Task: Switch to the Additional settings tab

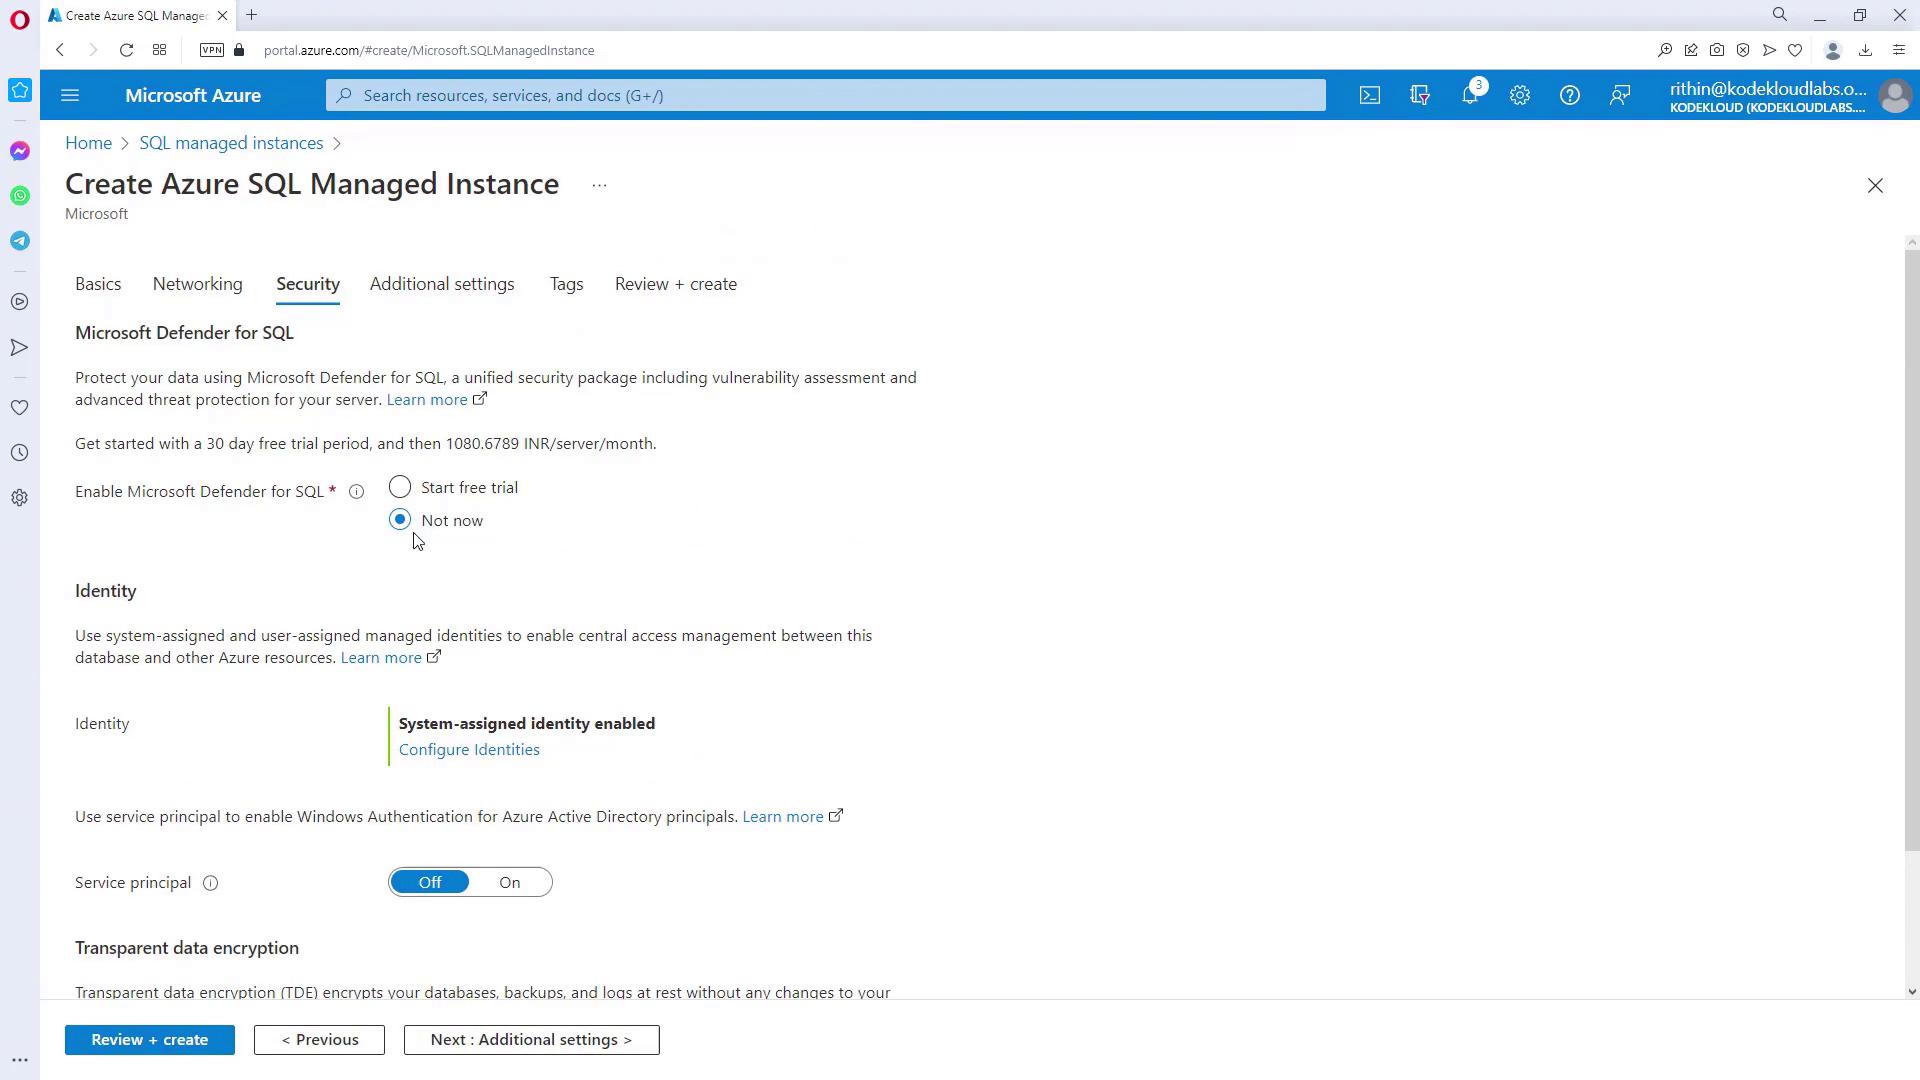Action: [442, 284]
